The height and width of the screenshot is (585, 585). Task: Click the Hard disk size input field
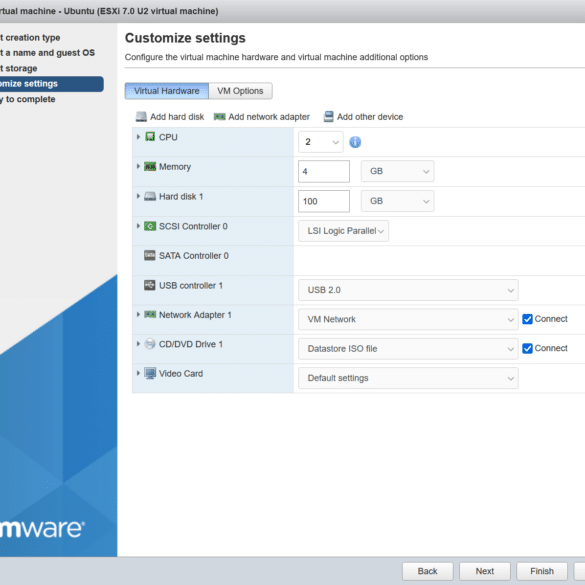point(324,201)
